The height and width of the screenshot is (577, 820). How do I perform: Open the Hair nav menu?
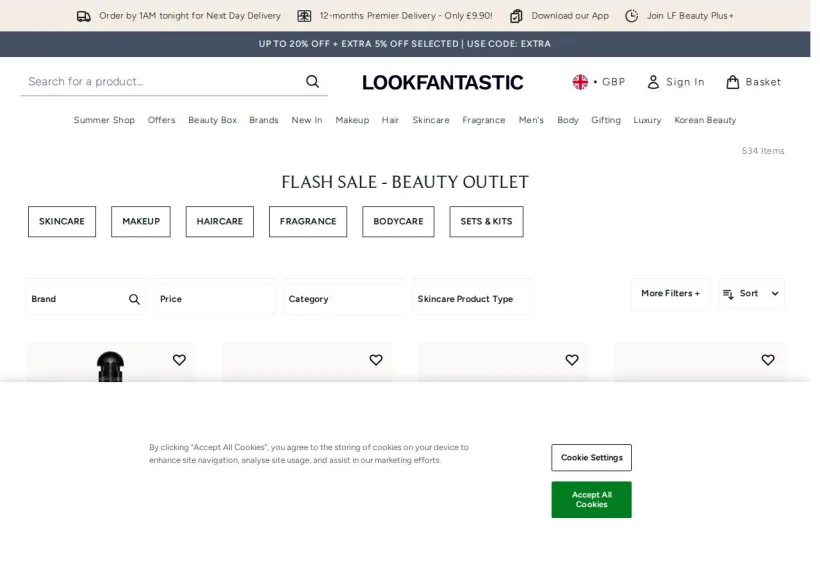[390, 120]
